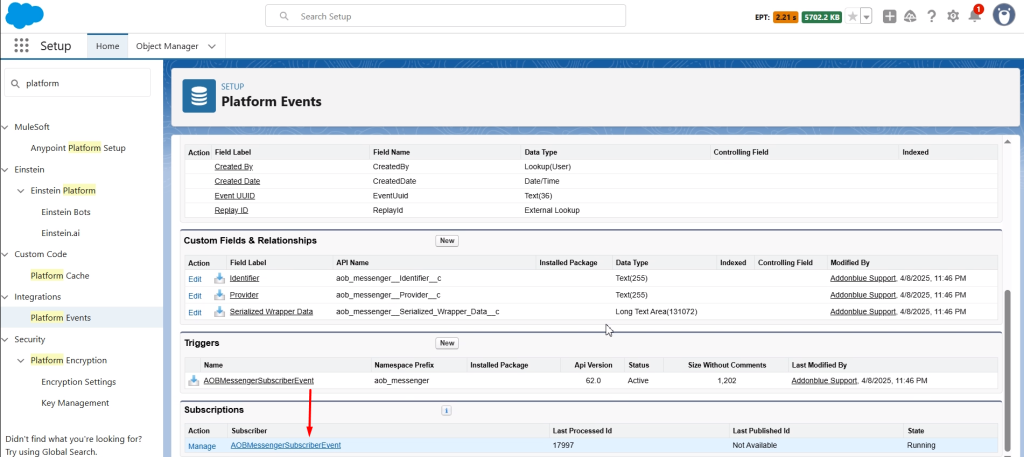Open the Created Date standard field
Screen dimensions: 1024x457
pos(236,181)
